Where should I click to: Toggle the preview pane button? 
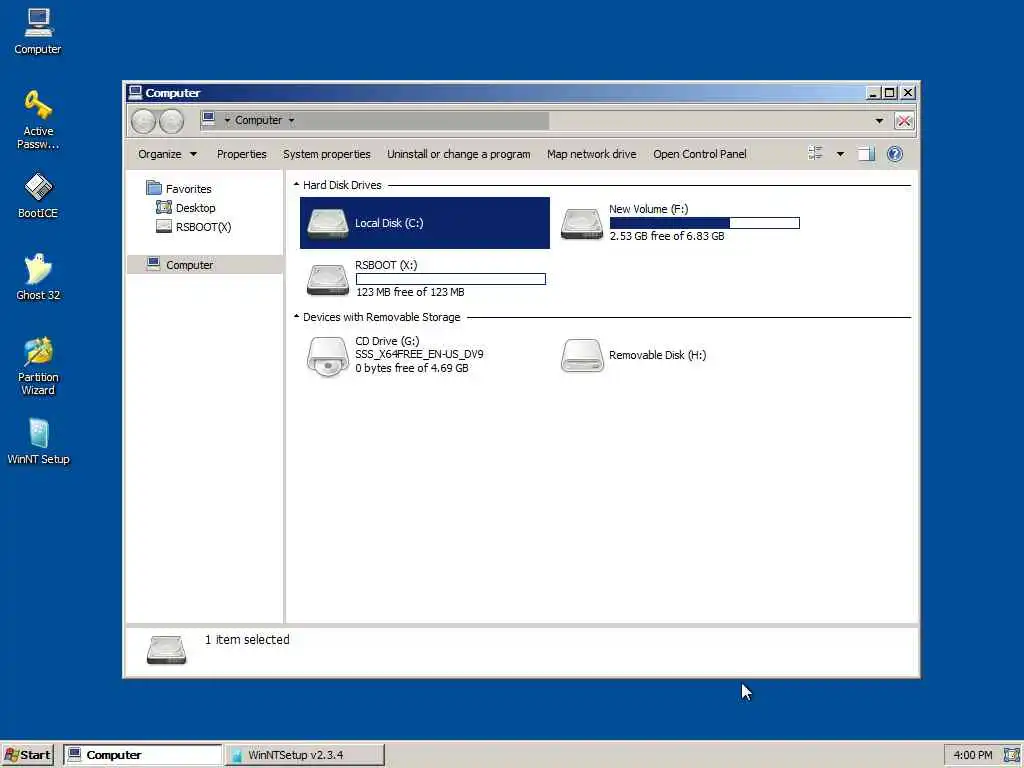866,154
